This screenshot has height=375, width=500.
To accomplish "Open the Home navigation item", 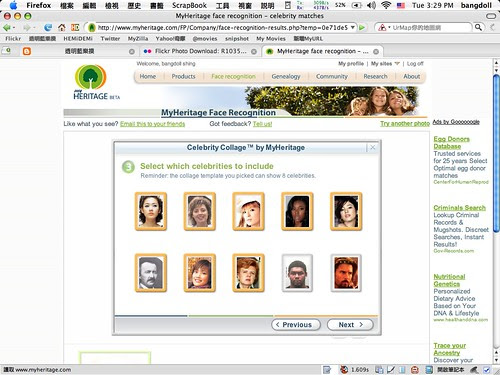I will pyautogui.click(x=148, y=76).
